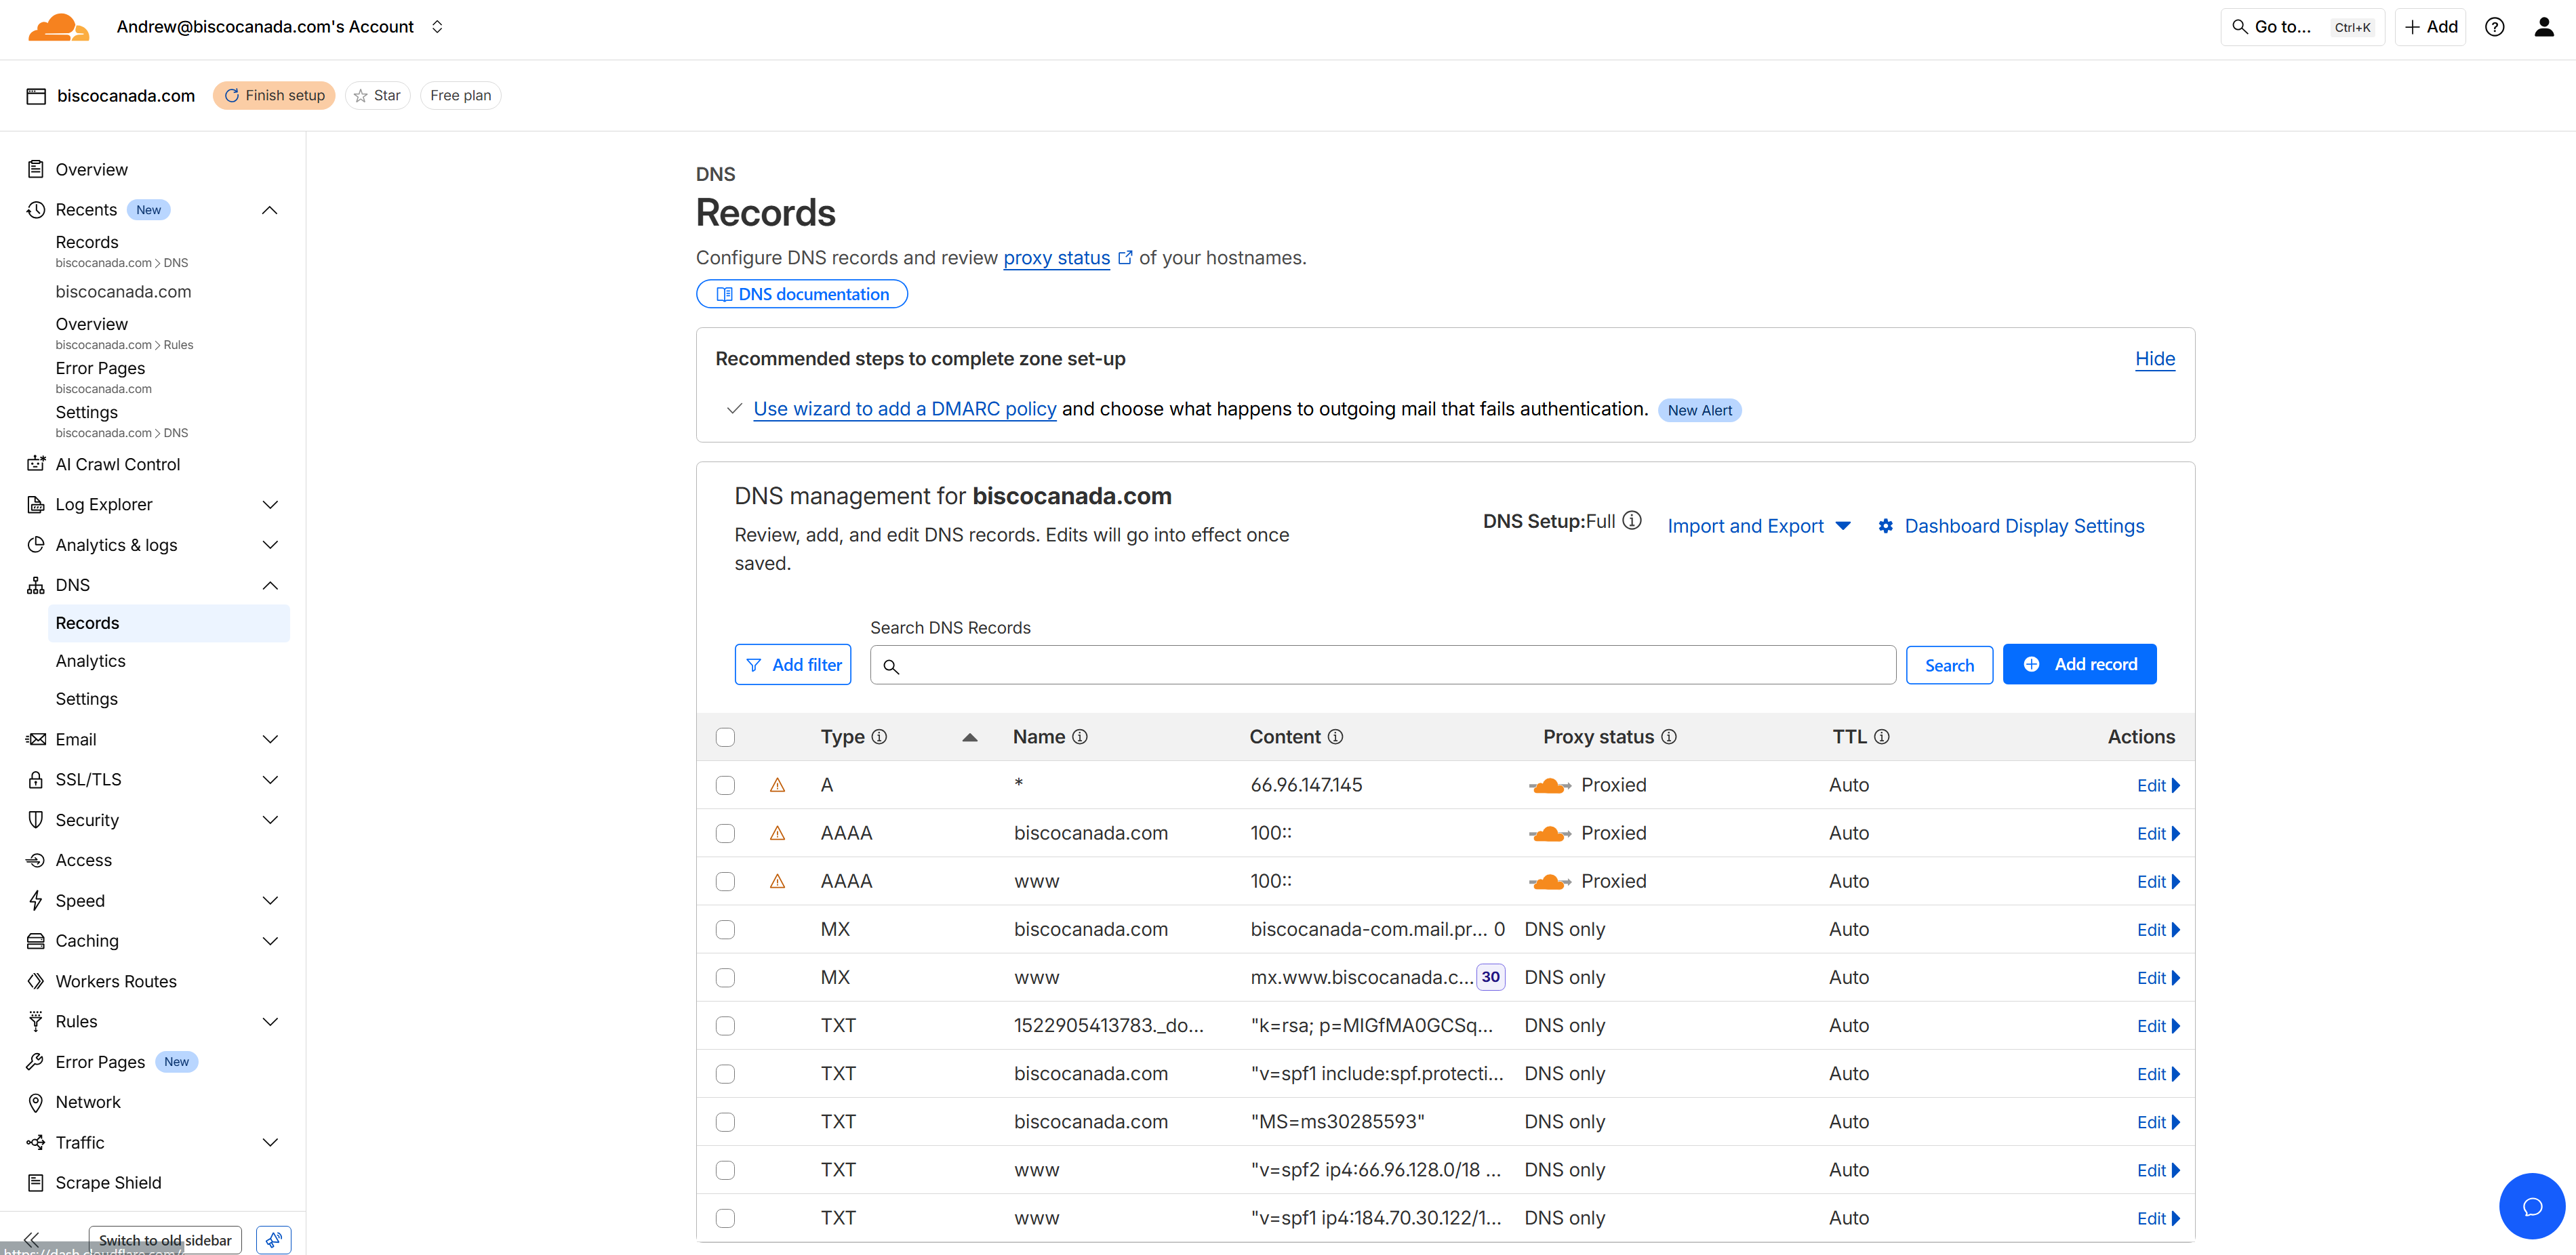Click warning icon on wildcard A record
The width and height of the screenshot is (2576, 1255).
coord(777,786)
